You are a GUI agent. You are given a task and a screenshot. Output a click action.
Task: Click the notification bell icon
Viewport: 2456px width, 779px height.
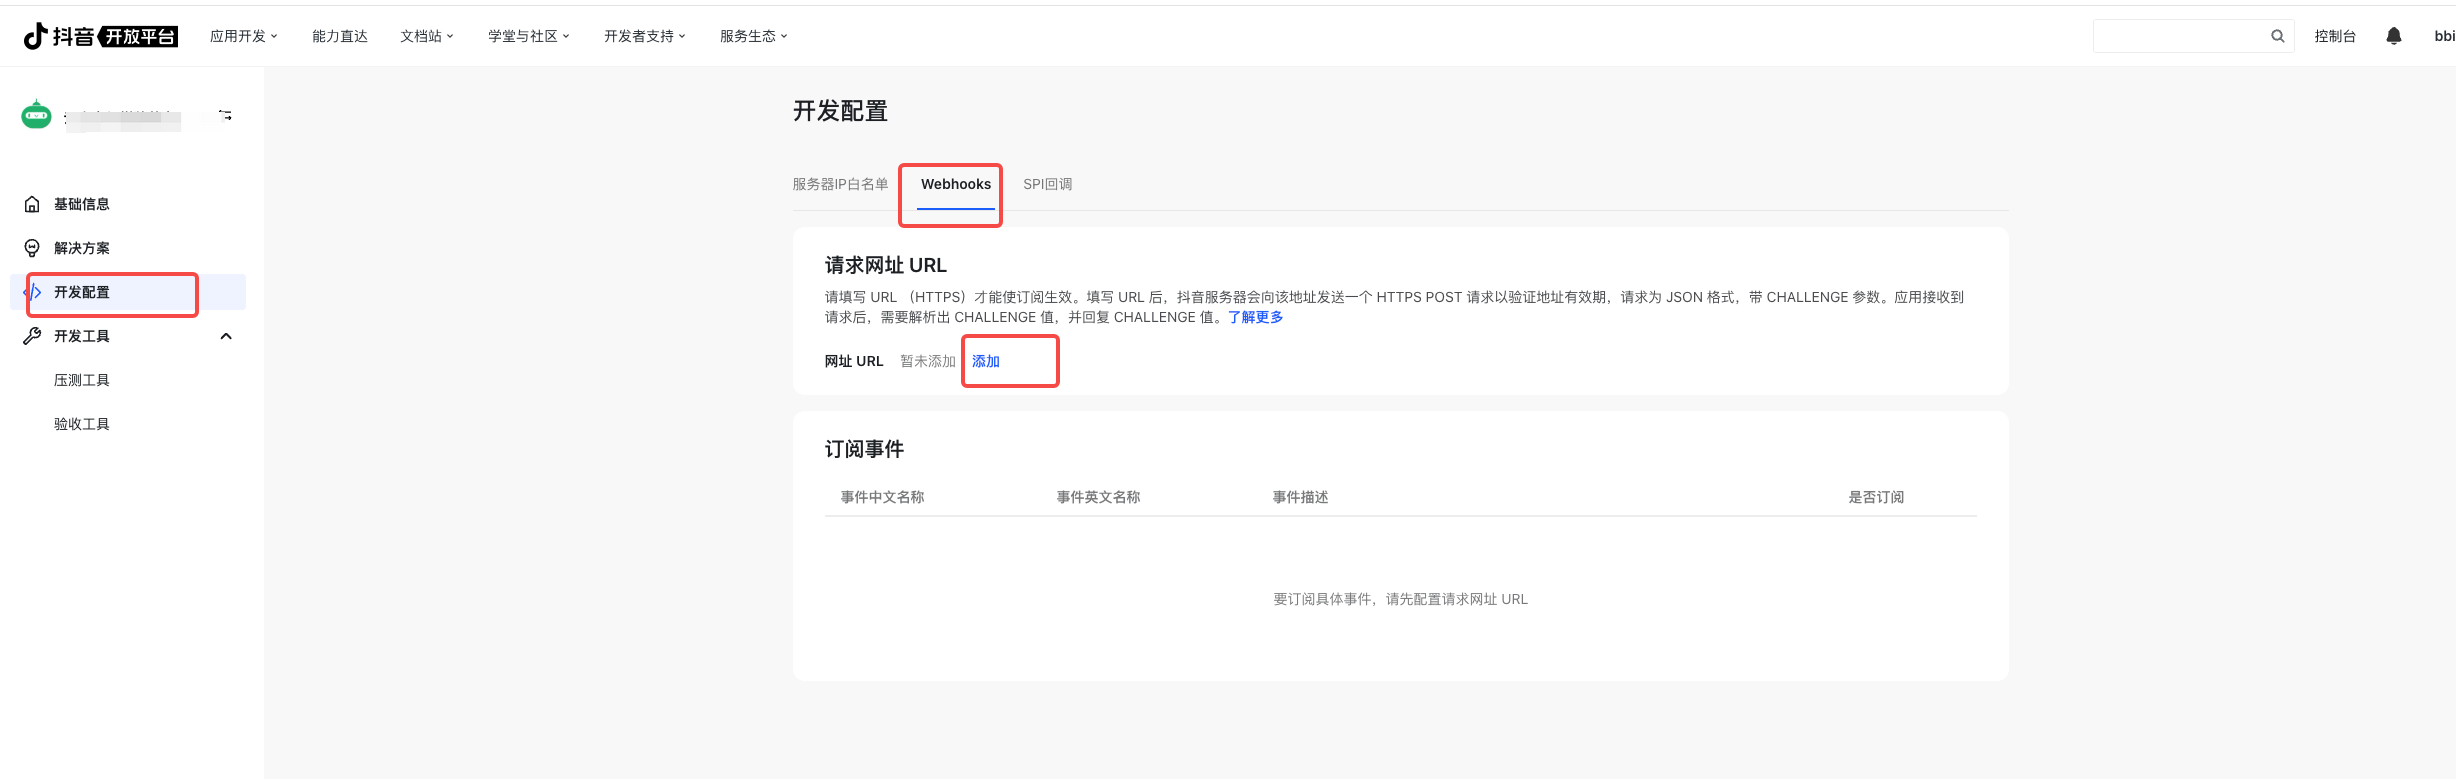[x=2393, y=36]
